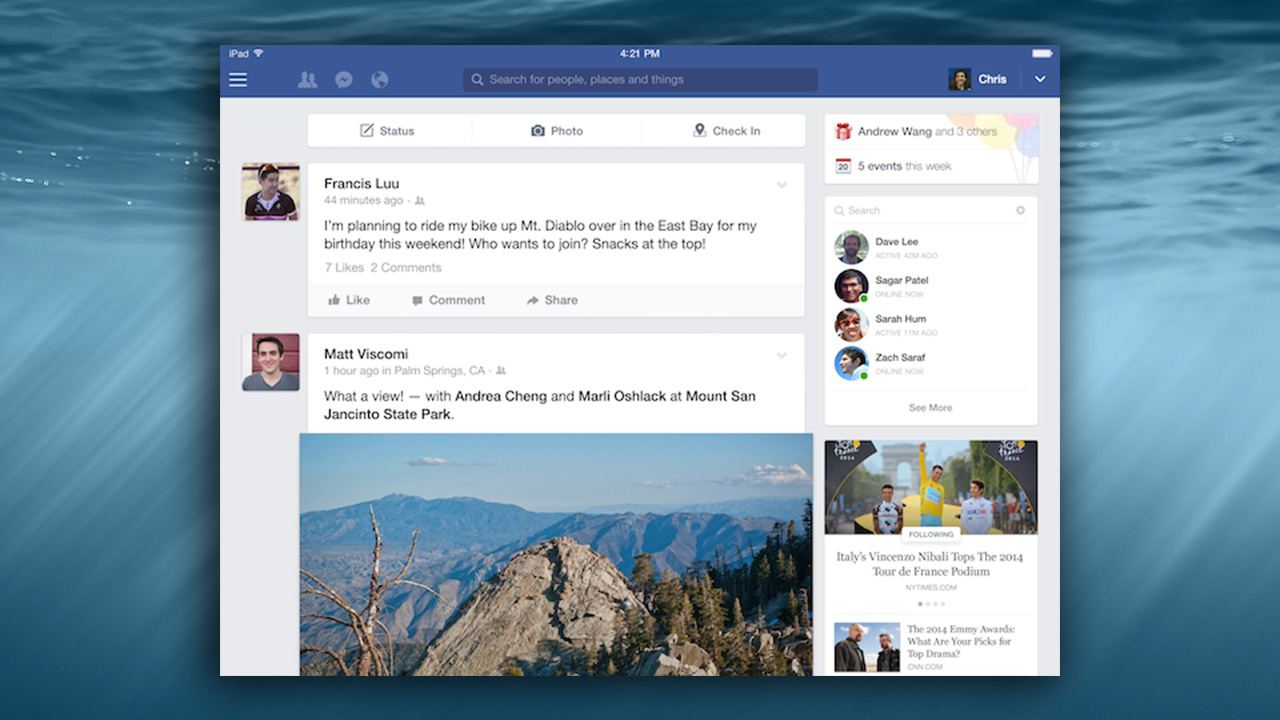The image size is (1280, 720).
Task: Comment on Francis Luu's post
Action: click(x=448, y=300)
